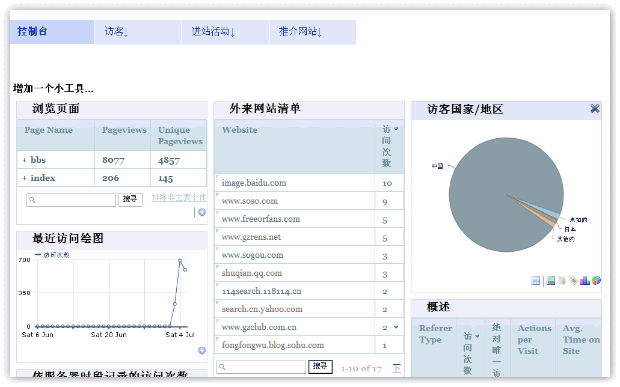Focus the 浏览页面 search input field
Screen dimensions: 620x387
71,200
